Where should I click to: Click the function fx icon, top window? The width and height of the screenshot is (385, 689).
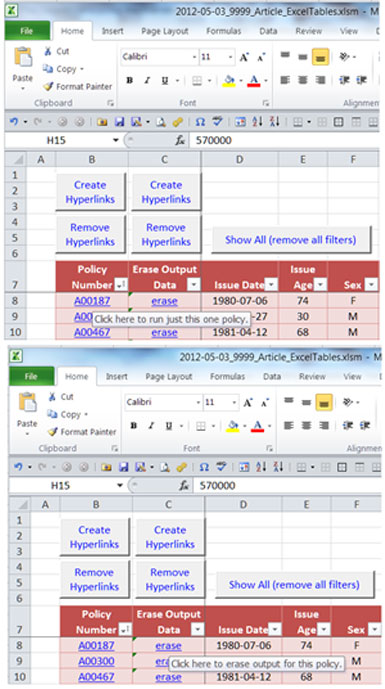click(x=180, y=140)
